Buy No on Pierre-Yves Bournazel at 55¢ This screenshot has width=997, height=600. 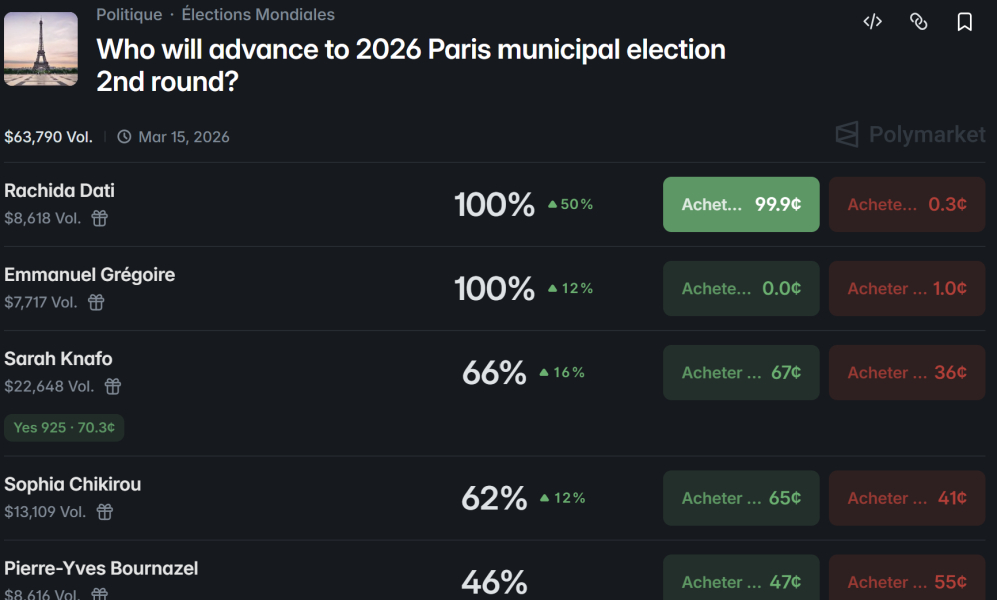(907, 581)
